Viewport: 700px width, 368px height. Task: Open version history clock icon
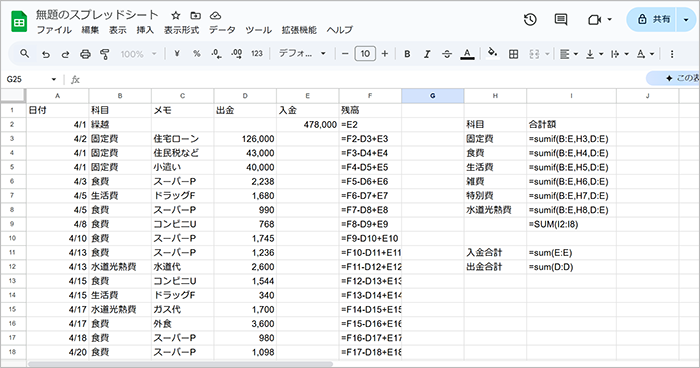click(530, 20)
